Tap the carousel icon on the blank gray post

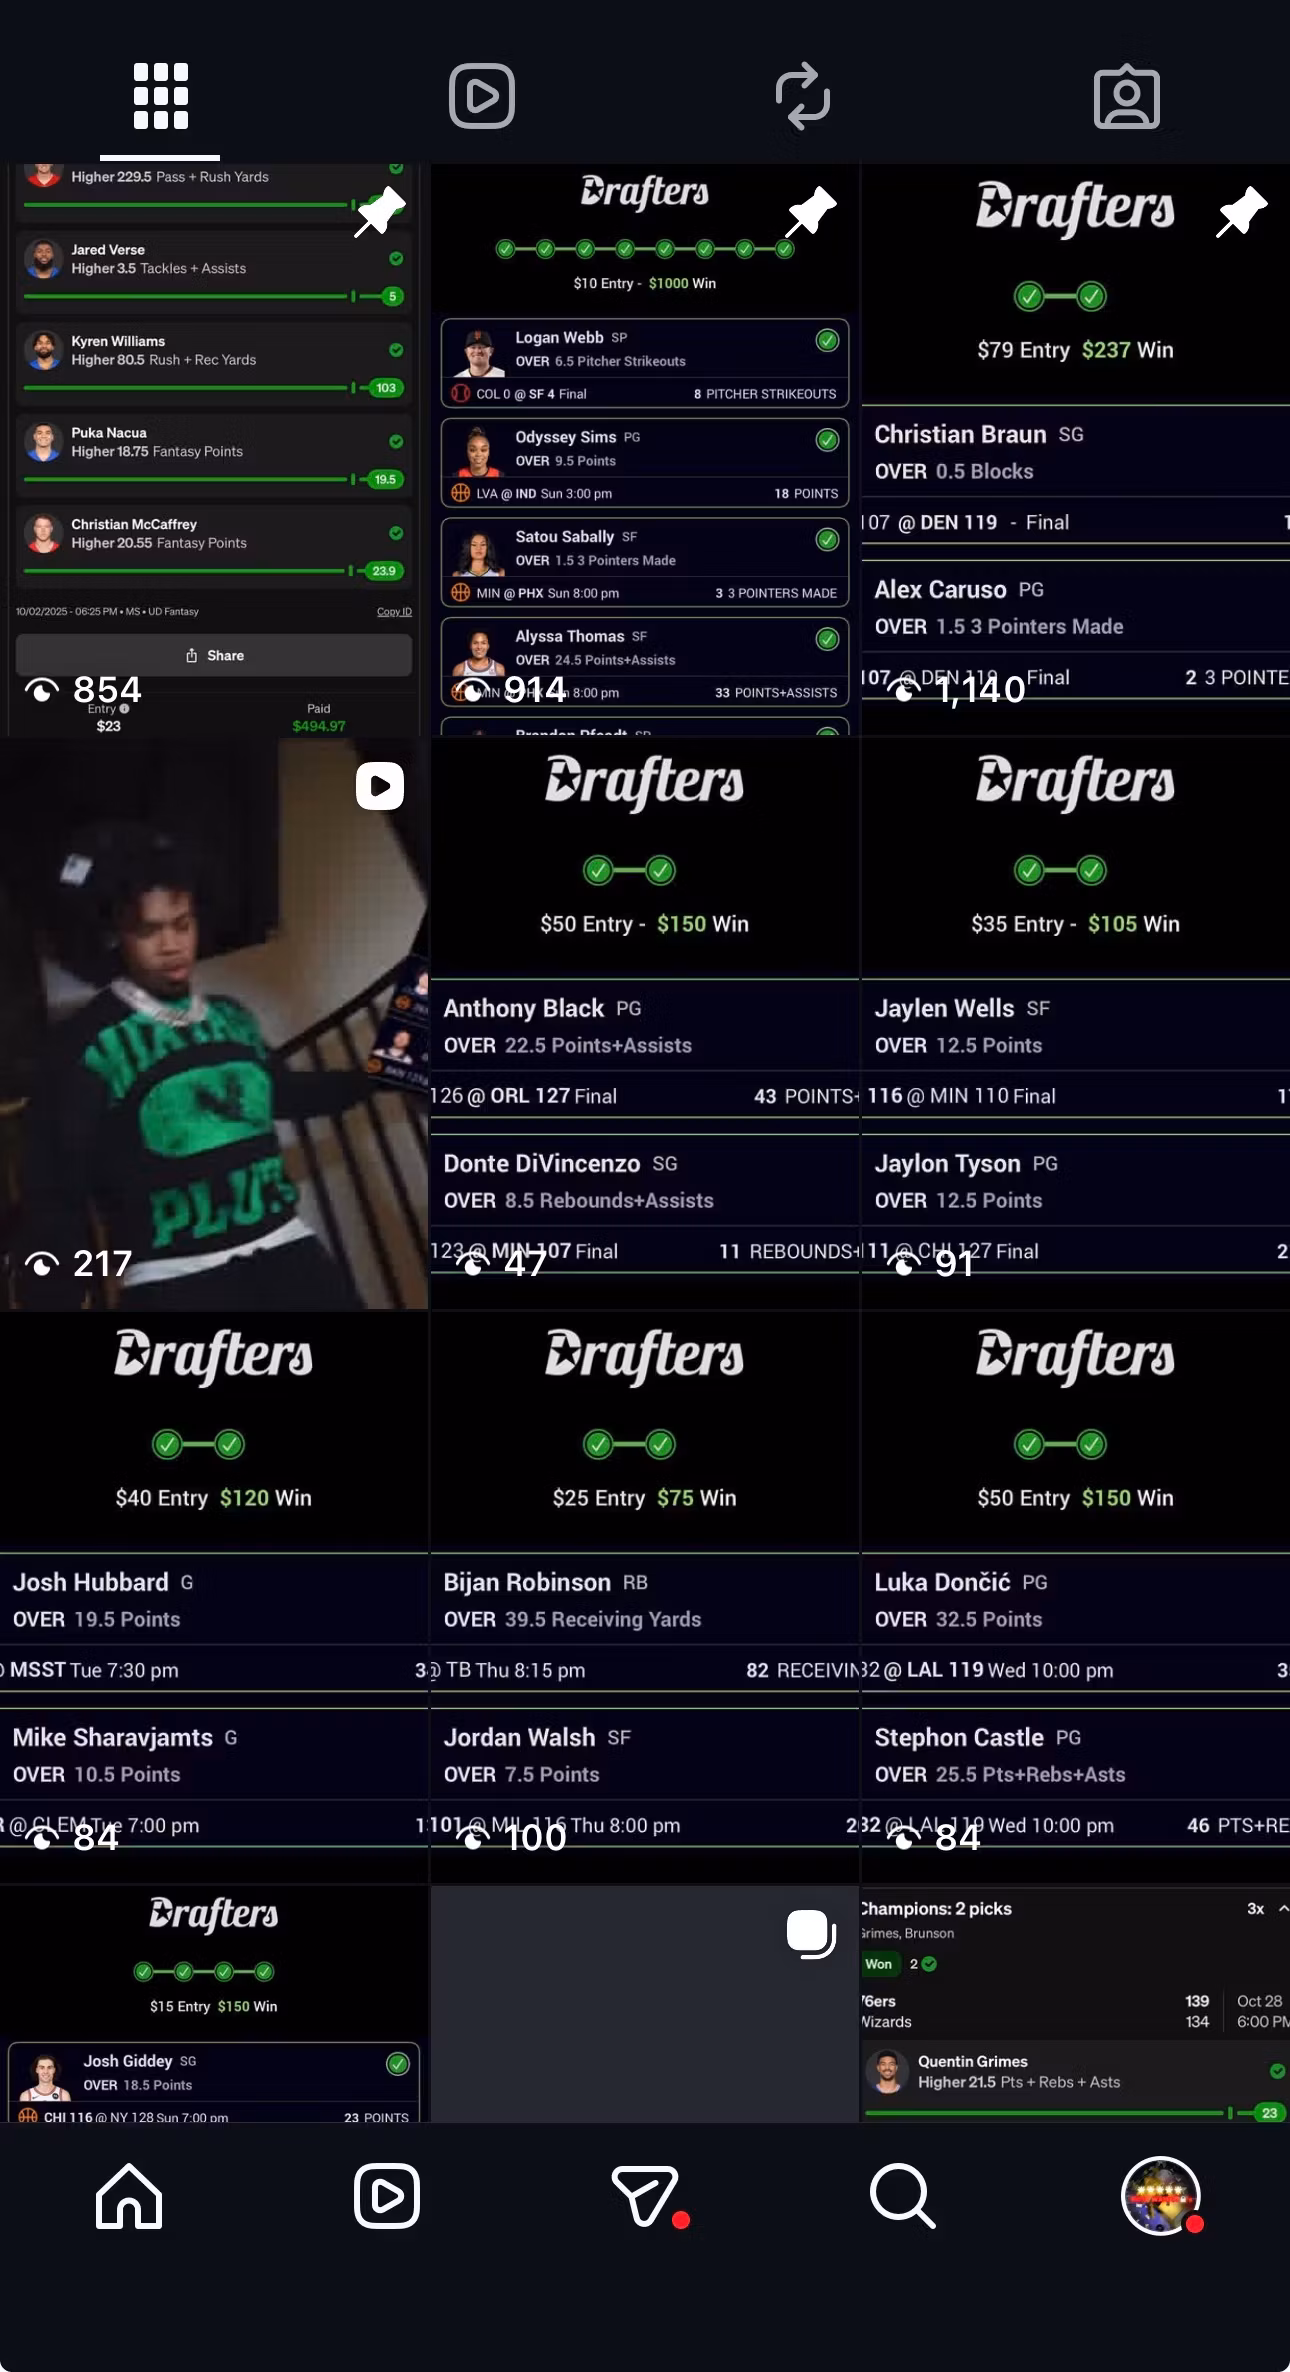(811, 1934)
